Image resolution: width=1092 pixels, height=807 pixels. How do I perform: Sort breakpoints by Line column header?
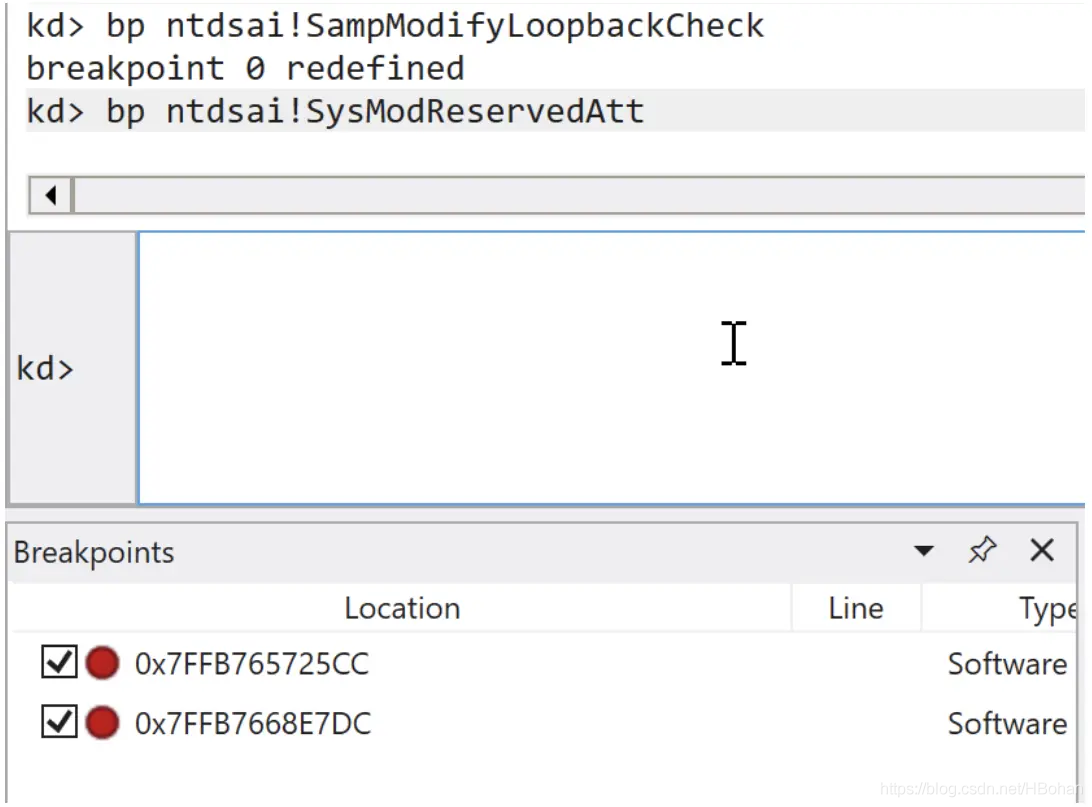856,609
